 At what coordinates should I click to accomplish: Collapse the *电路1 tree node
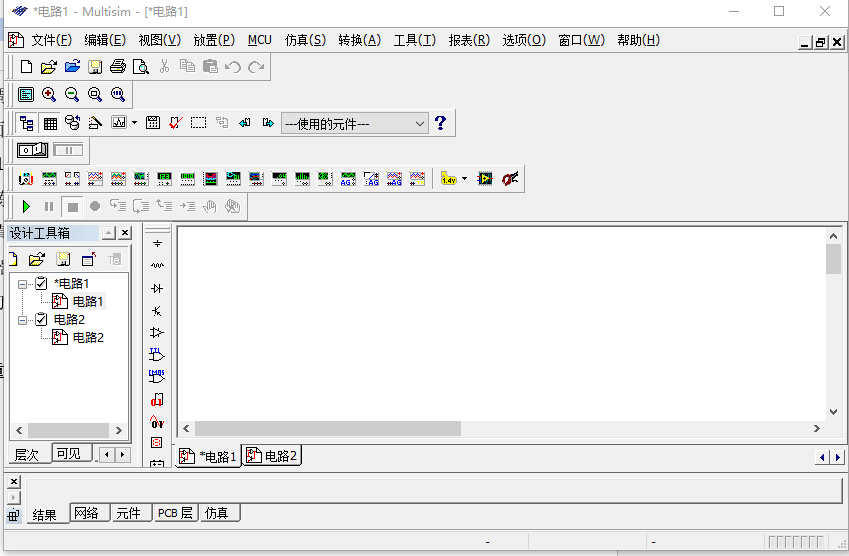tap(23, 283)
